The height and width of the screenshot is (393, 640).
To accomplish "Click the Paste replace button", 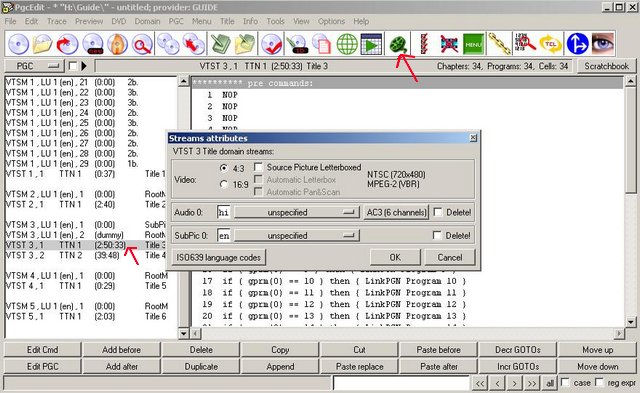I will (x=360, y=366).
